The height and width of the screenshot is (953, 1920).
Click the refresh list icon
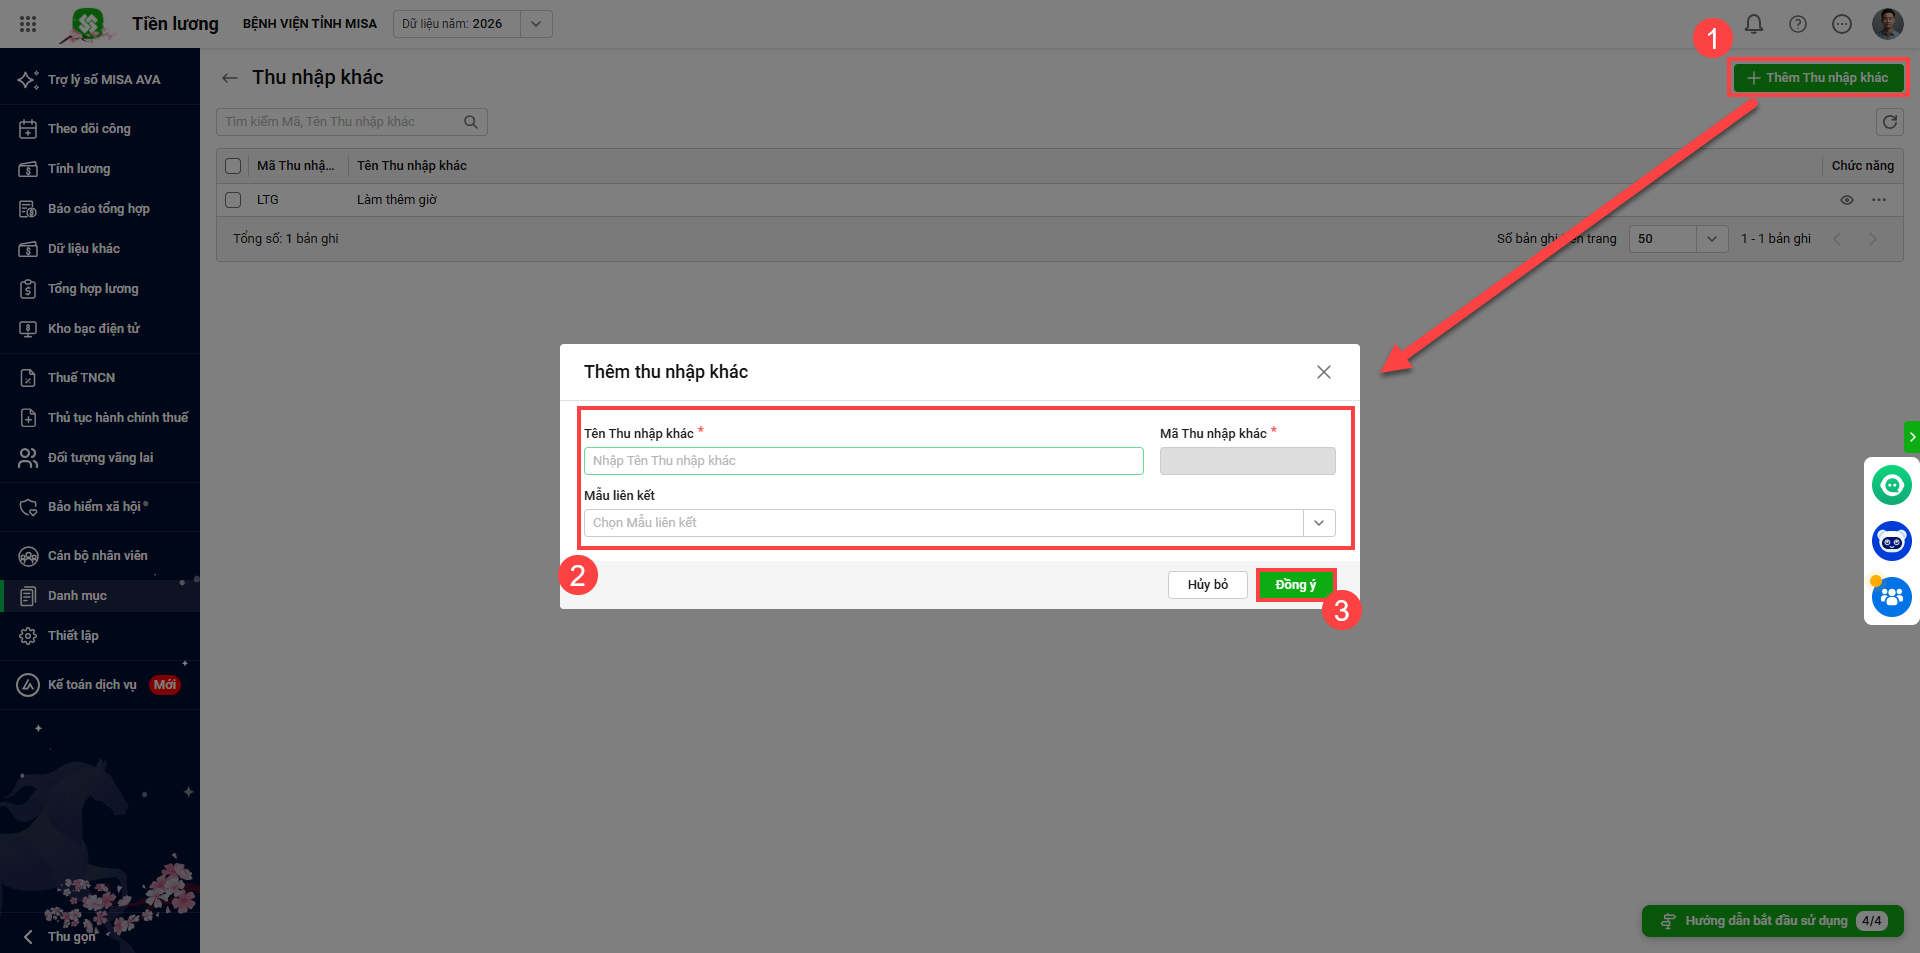pyautogui.click(x=1889, y=122)
